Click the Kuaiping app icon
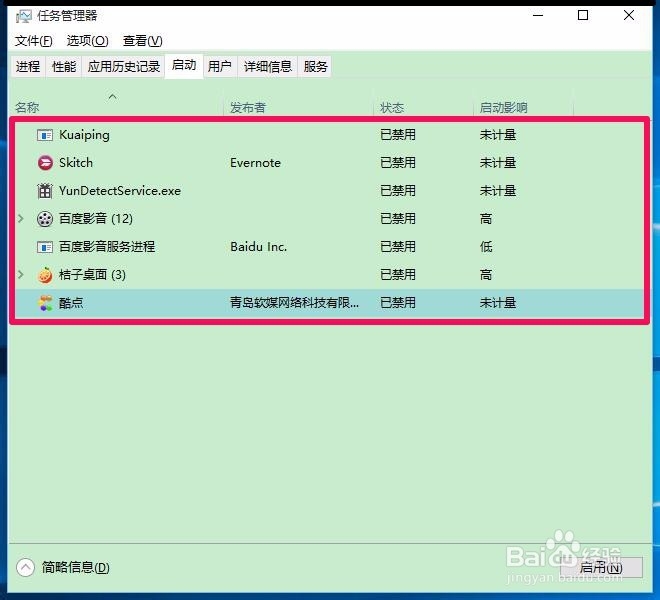The width and height of the screenshot is (660, 600). 45,135
